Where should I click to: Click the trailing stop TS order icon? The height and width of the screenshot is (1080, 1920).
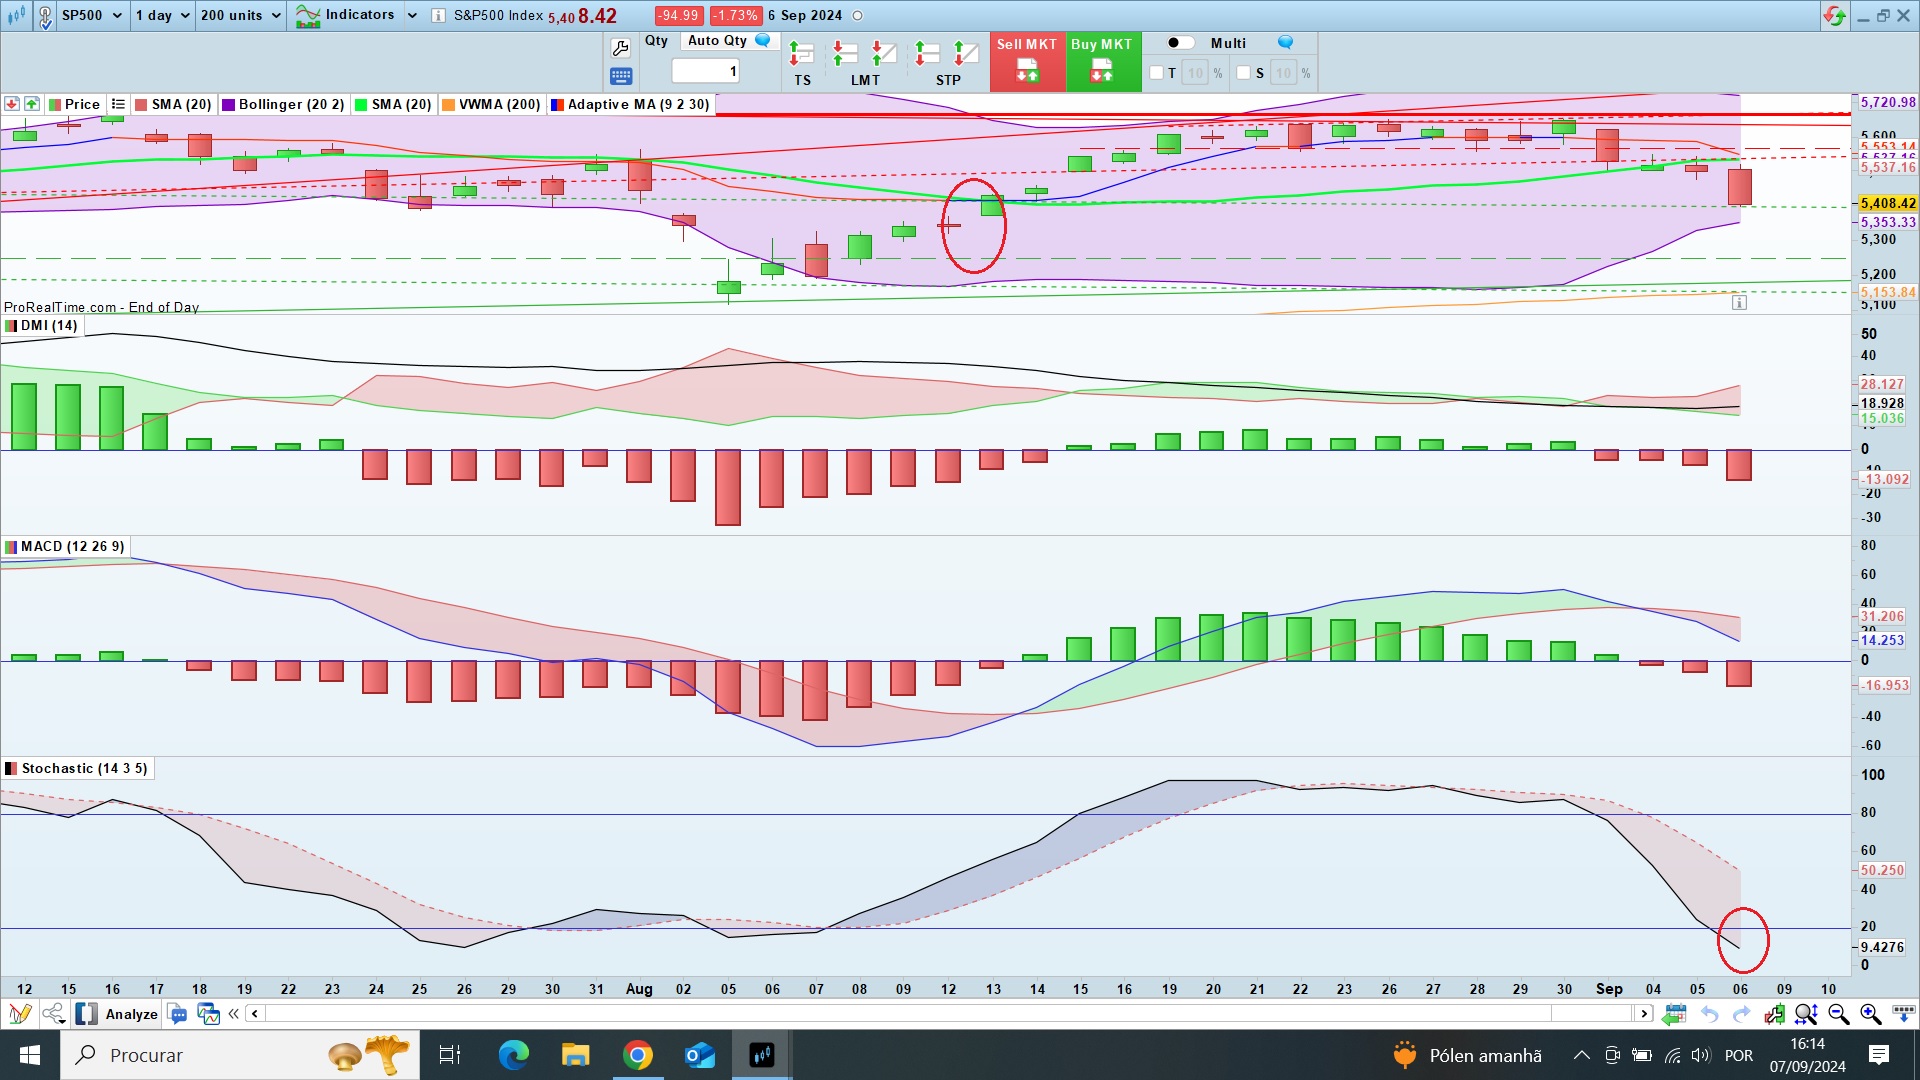tap(802, 54)
